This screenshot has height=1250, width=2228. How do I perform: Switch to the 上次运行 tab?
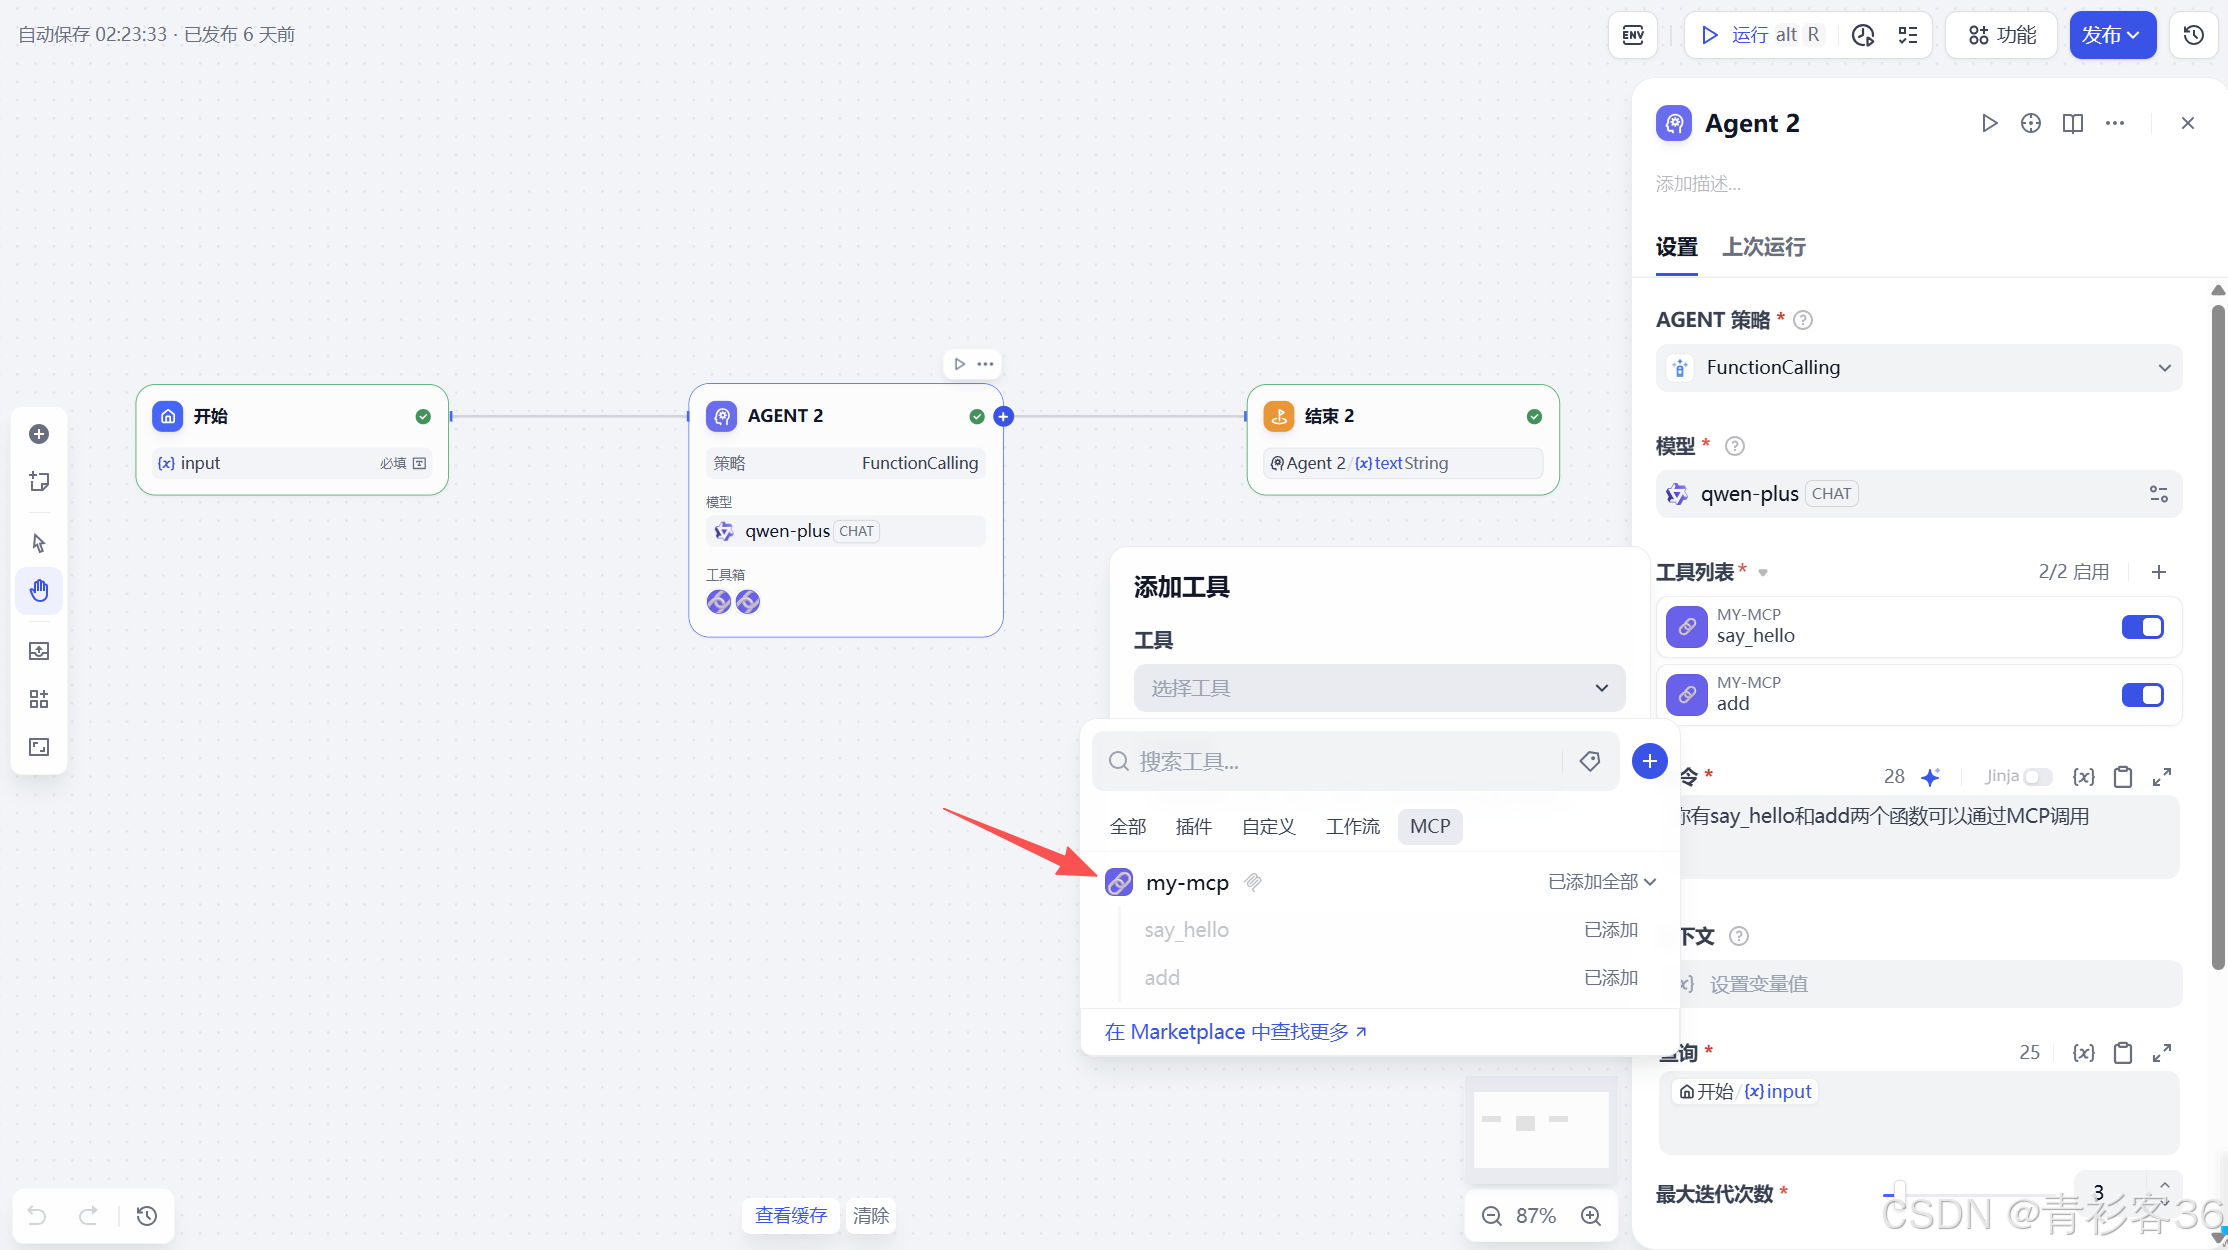1763,247
